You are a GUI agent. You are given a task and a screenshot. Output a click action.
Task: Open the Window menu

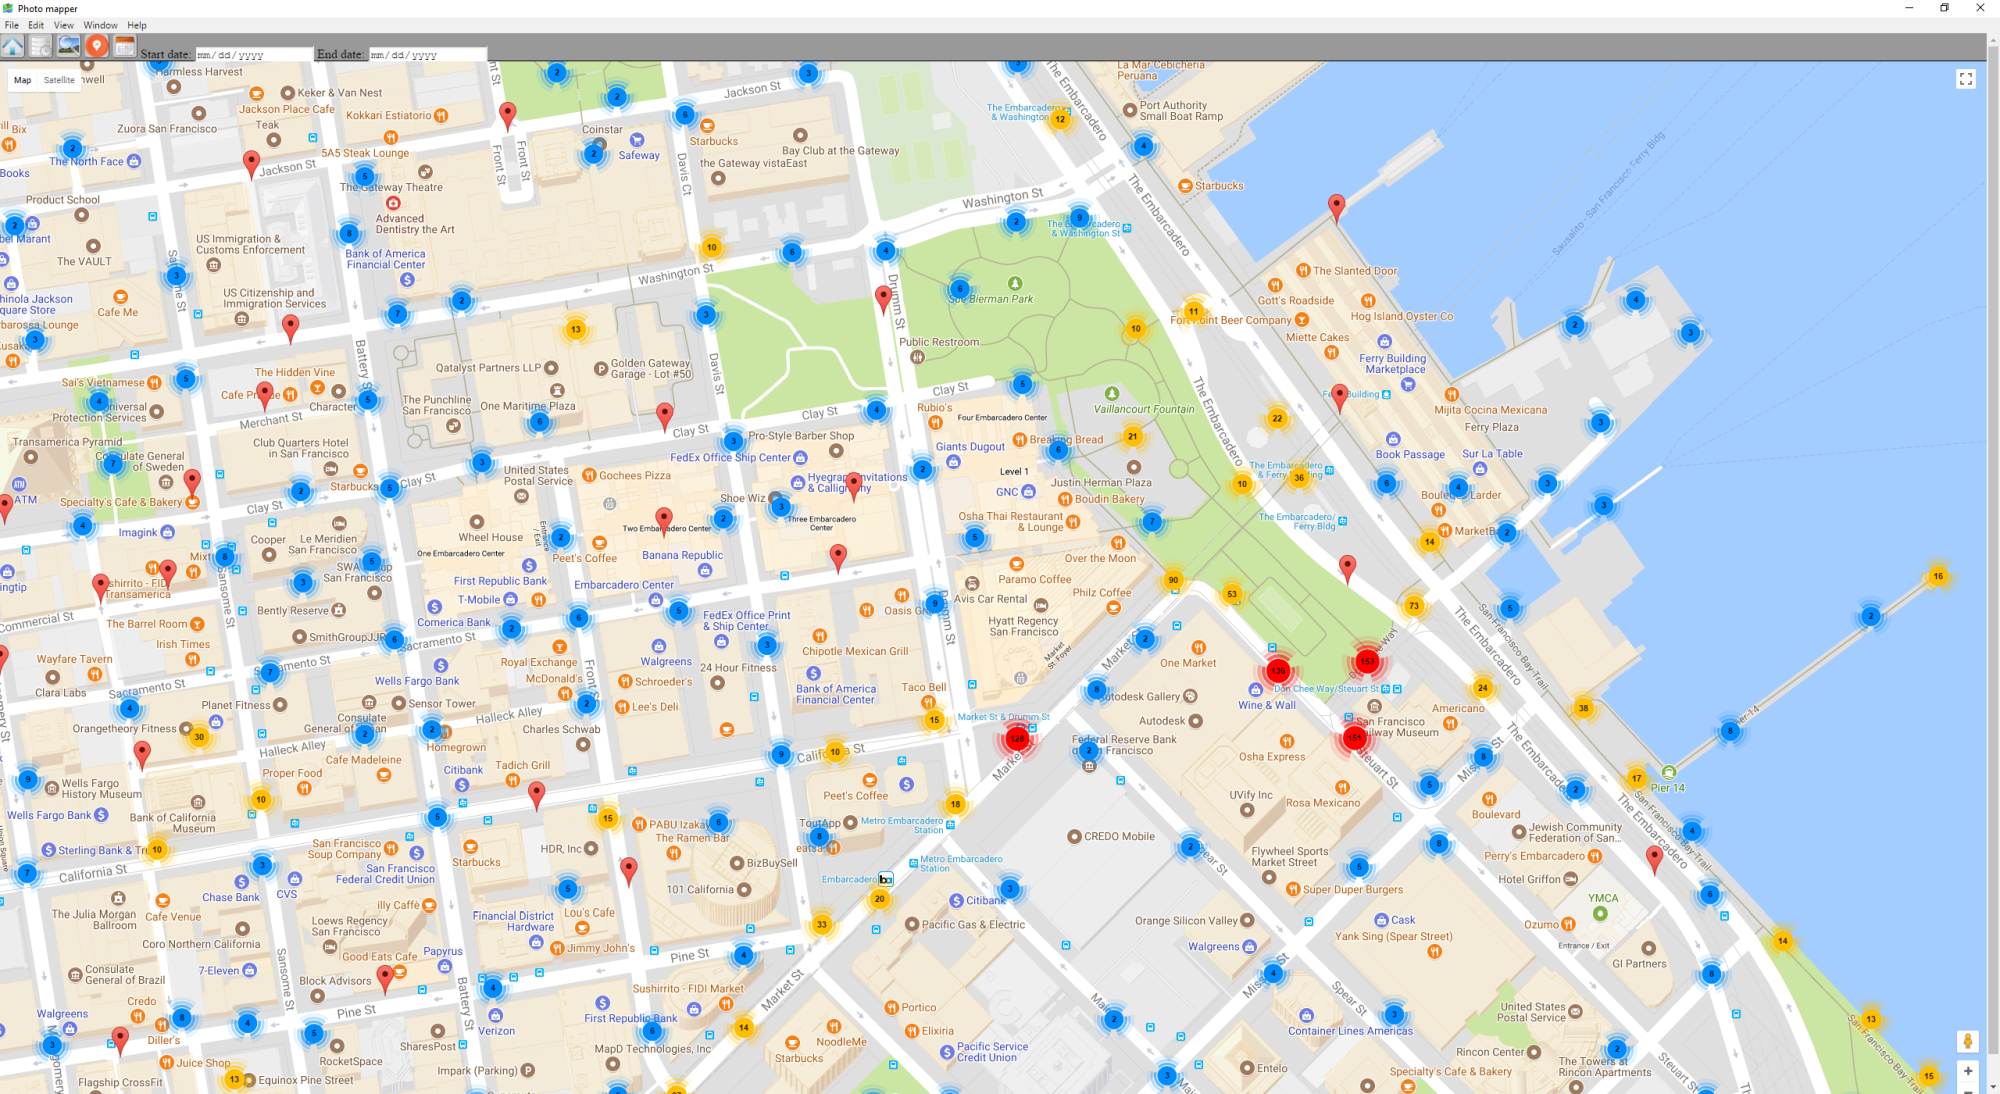[x=100, y=25]
